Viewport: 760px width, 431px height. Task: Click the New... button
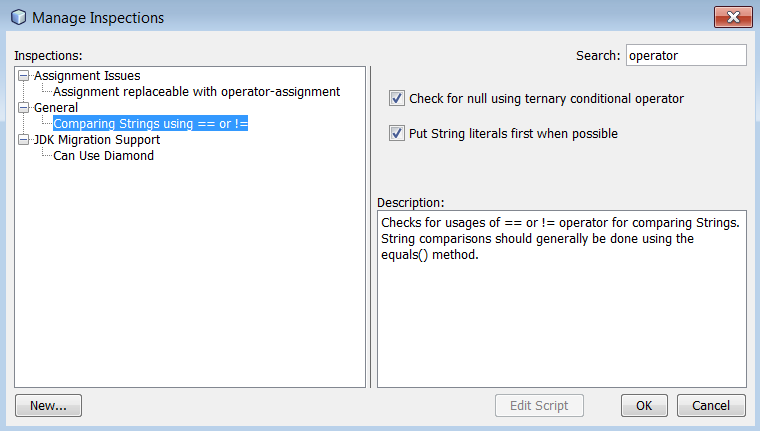click(x=48, y=405)
